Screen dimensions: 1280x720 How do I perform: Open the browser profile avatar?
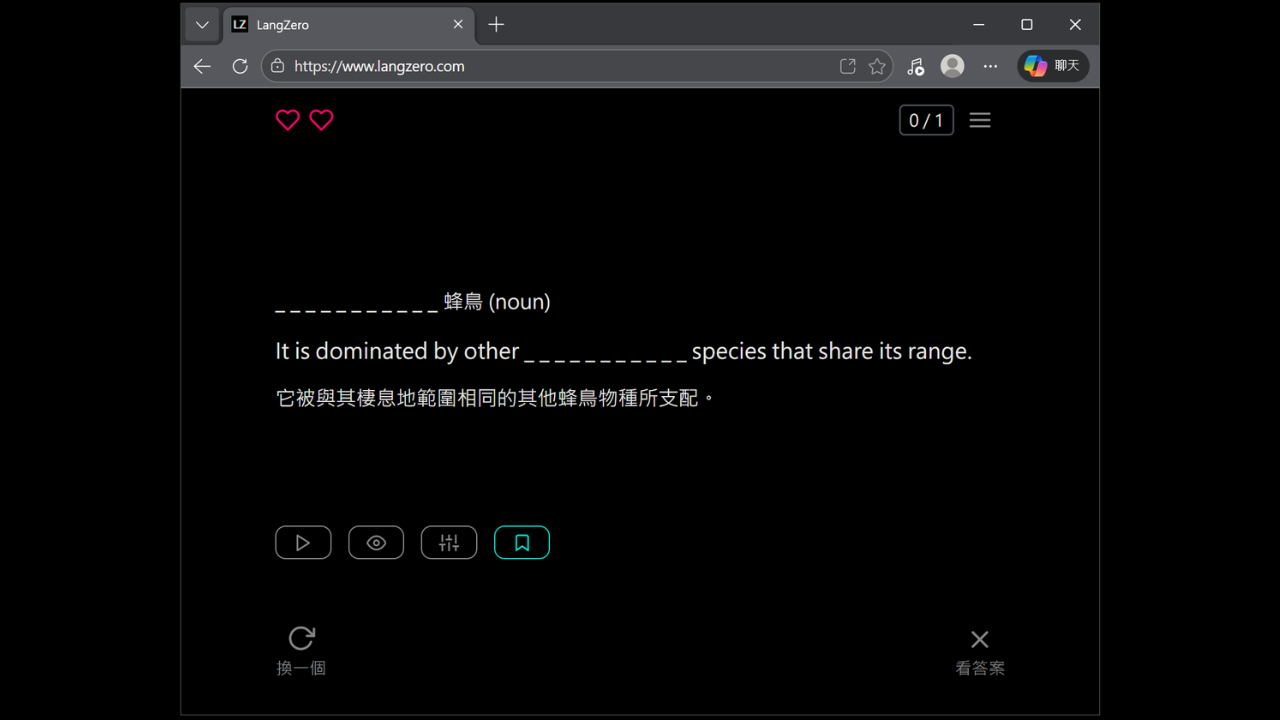pyautogui.click(x=952, y=66)
